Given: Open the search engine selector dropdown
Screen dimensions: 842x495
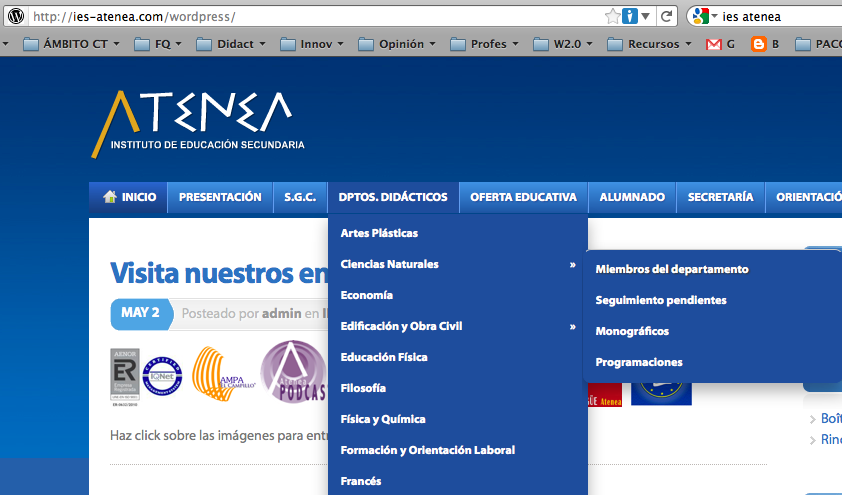Looking at the screenshot, I should [703, 16].
